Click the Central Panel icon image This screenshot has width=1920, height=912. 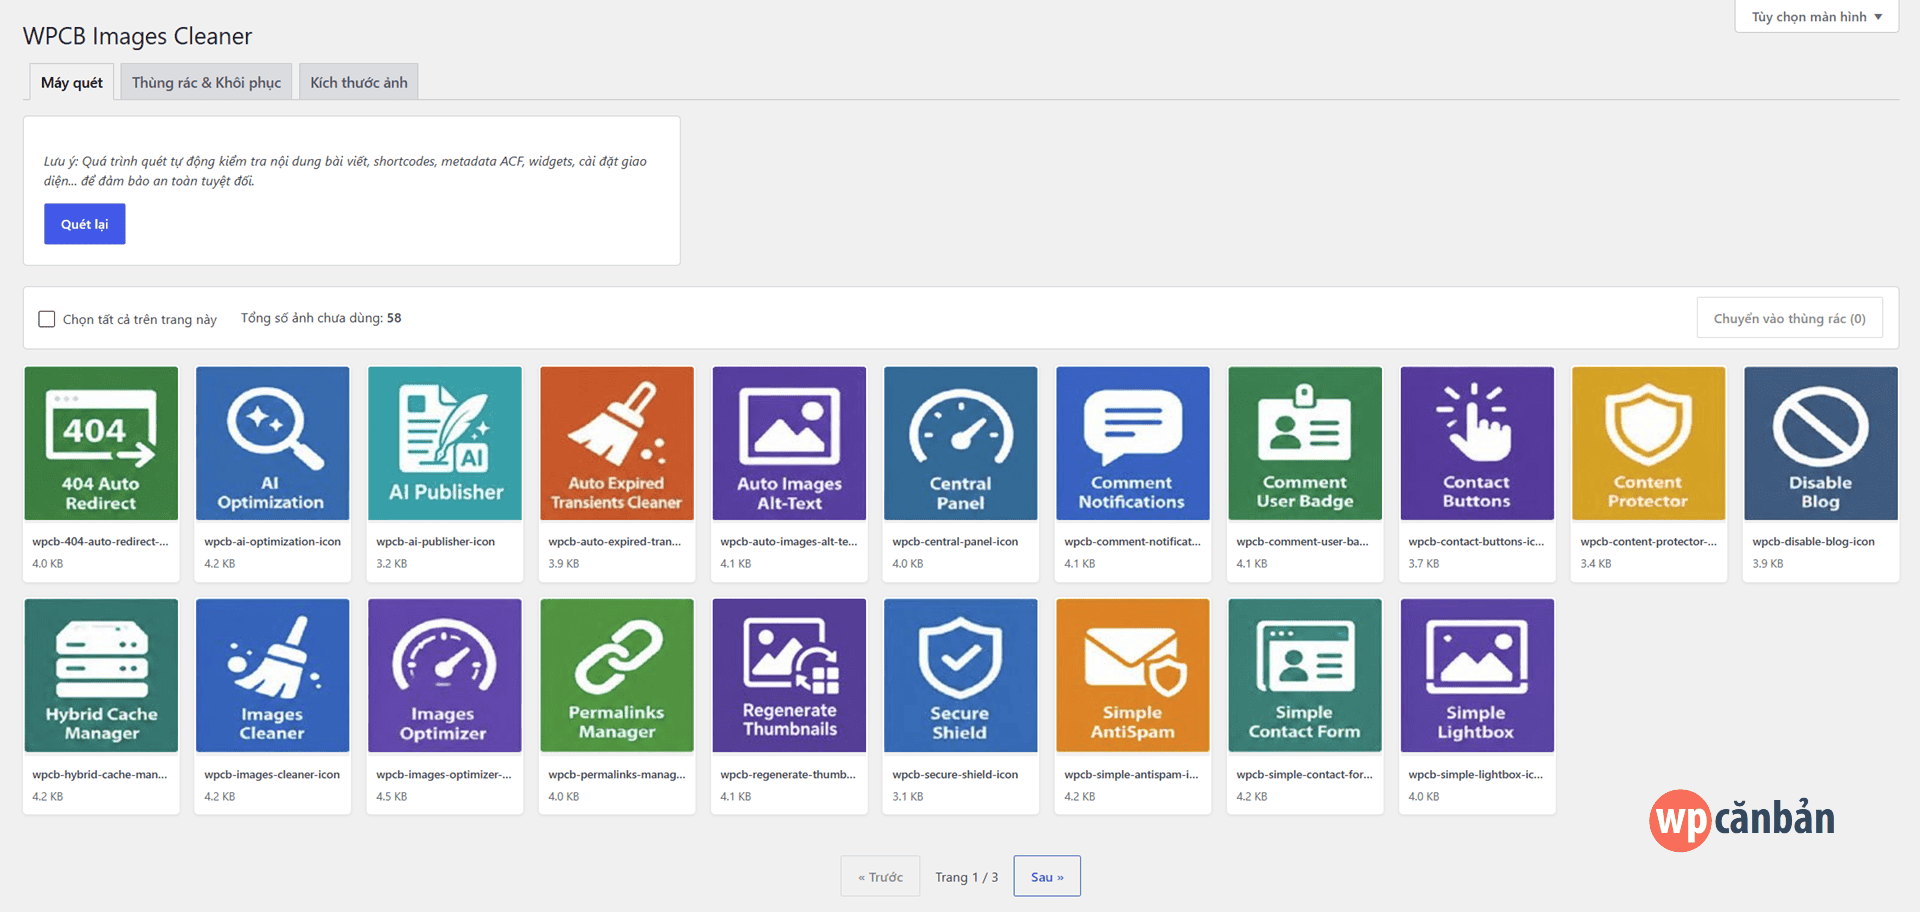pyautogui.click(x=961, y=443)
